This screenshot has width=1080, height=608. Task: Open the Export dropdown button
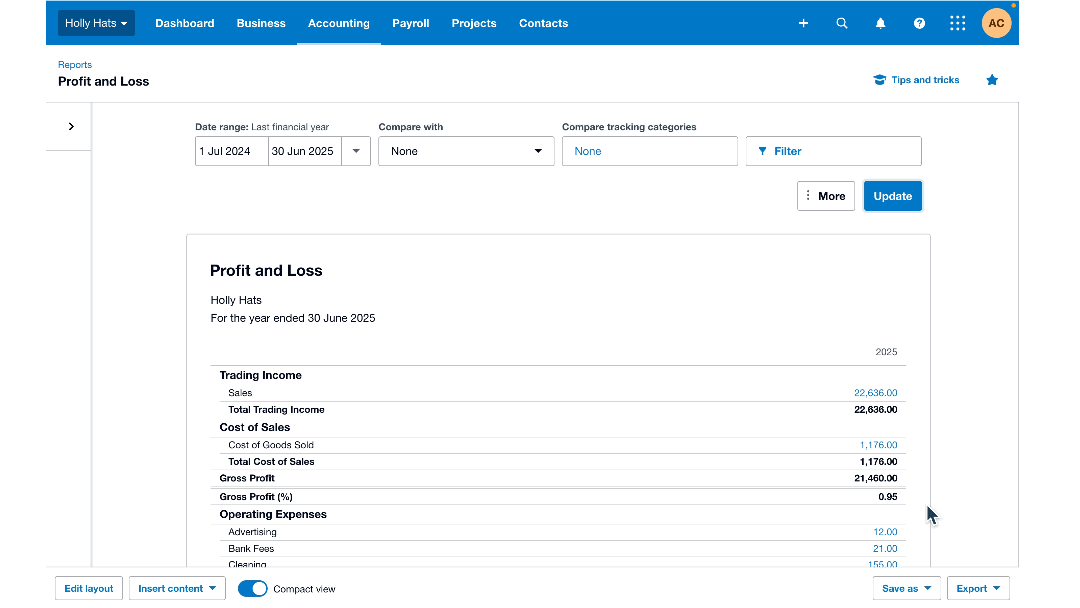[x=978, y=589]
